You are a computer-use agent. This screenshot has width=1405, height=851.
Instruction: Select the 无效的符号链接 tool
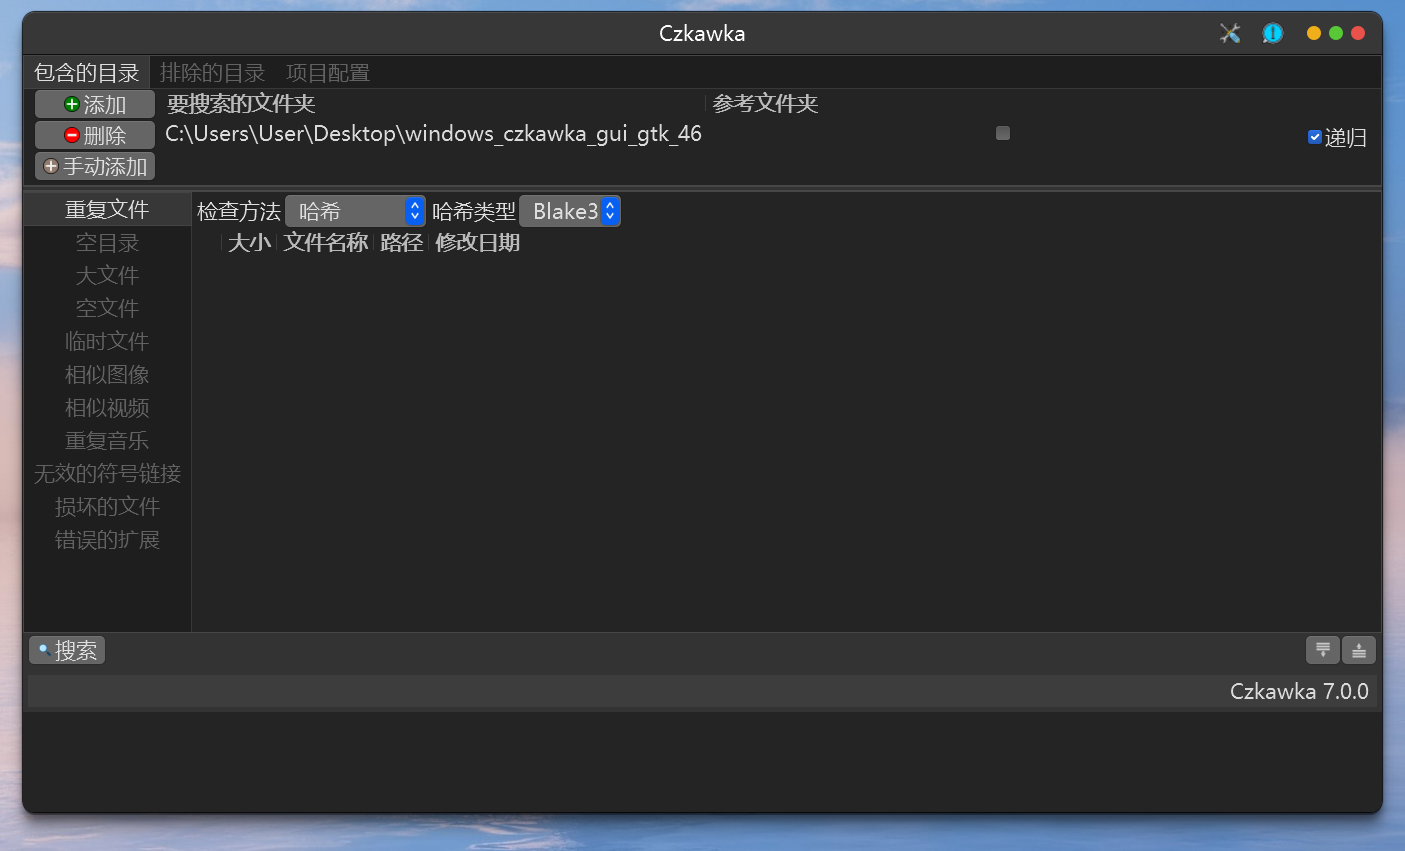pyautogui.click(x=107, y=473)
